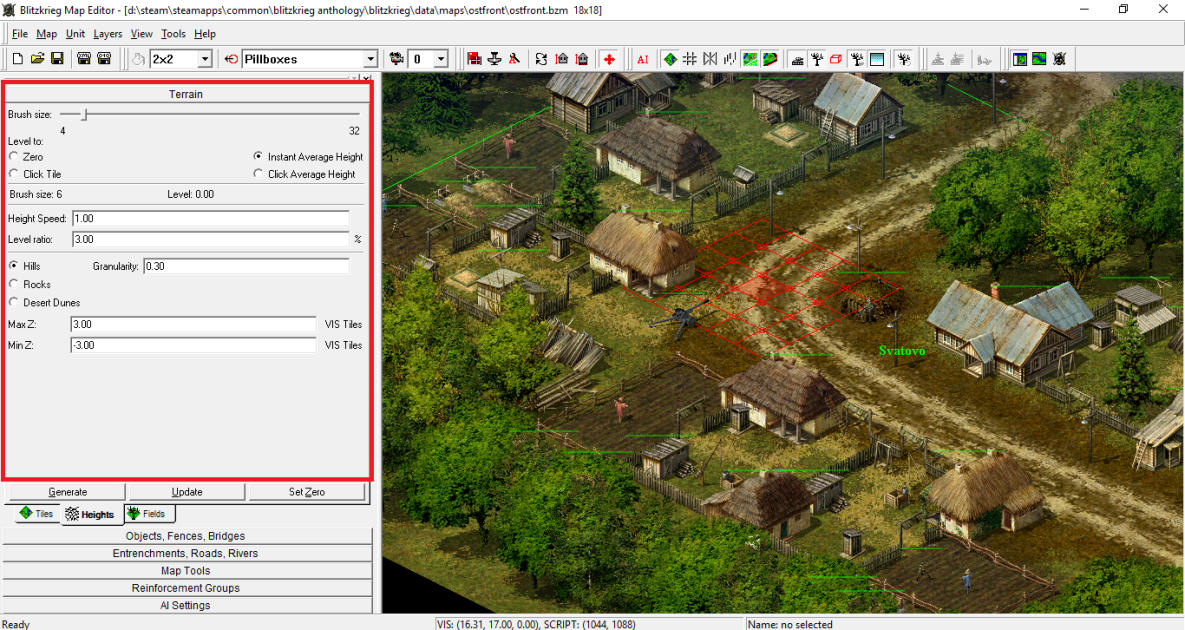Image resolution: width=1185 pixels, height=630 pixels.
Task: Click the tank silhouette toolbar icon
Action: point(797,59)
